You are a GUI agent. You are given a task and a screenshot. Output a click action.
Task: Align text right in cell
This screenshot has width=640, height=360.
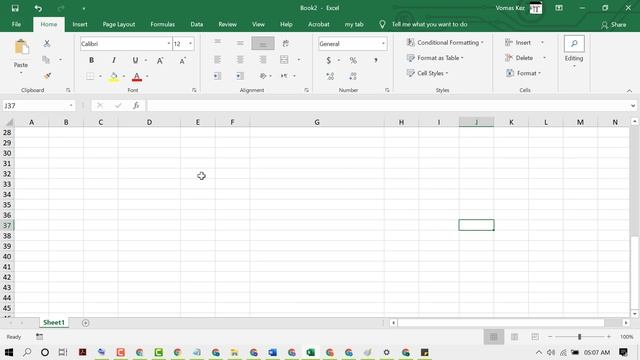coord(263,60)
